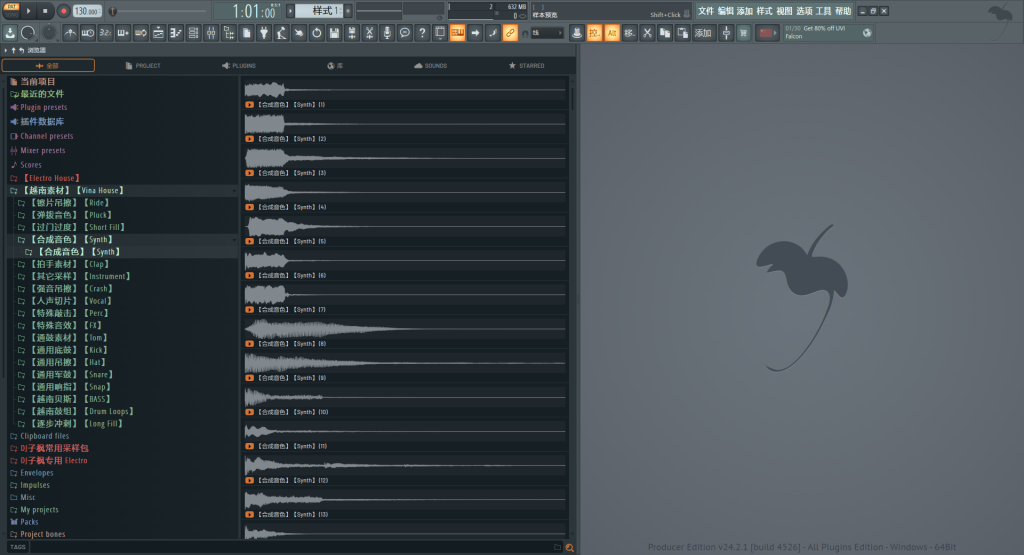
Task: Switch to the STARRED browser tab
Action: (526, 65)
